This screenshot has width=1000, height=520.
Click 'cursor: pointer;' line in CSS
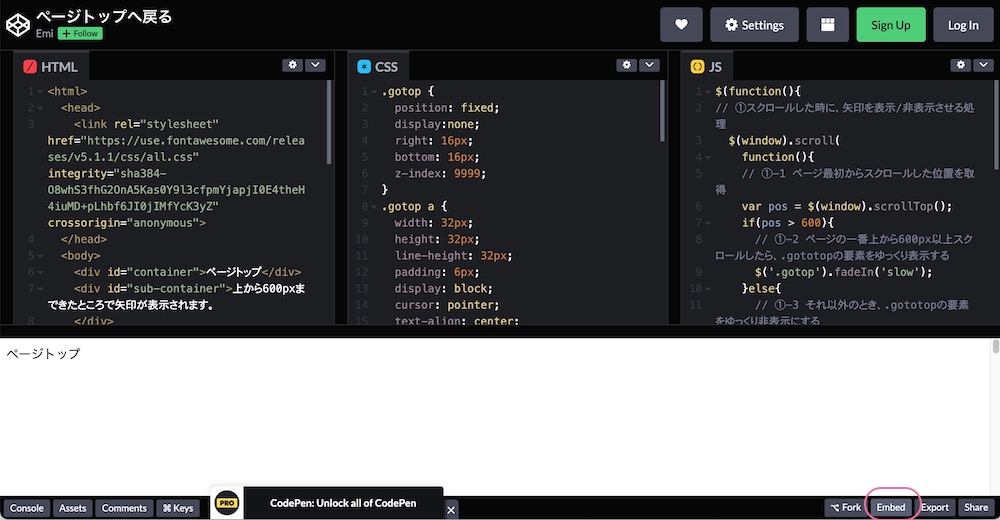click(446, 305)
